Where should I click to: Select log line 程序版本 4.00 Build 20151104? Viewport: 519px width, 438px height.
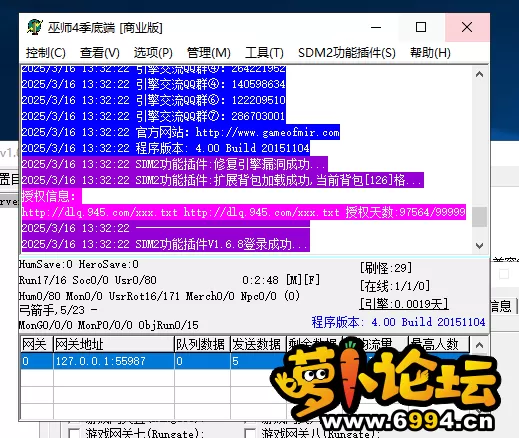pos(166,148)
